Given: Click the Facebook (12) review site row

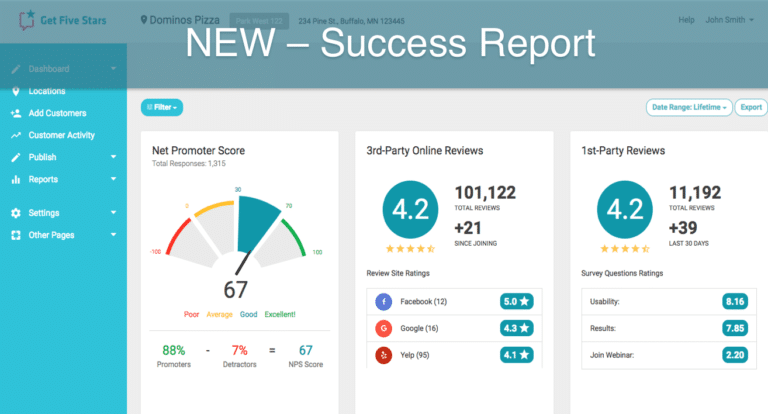Looking at the screenshot, I should (455, 301).
